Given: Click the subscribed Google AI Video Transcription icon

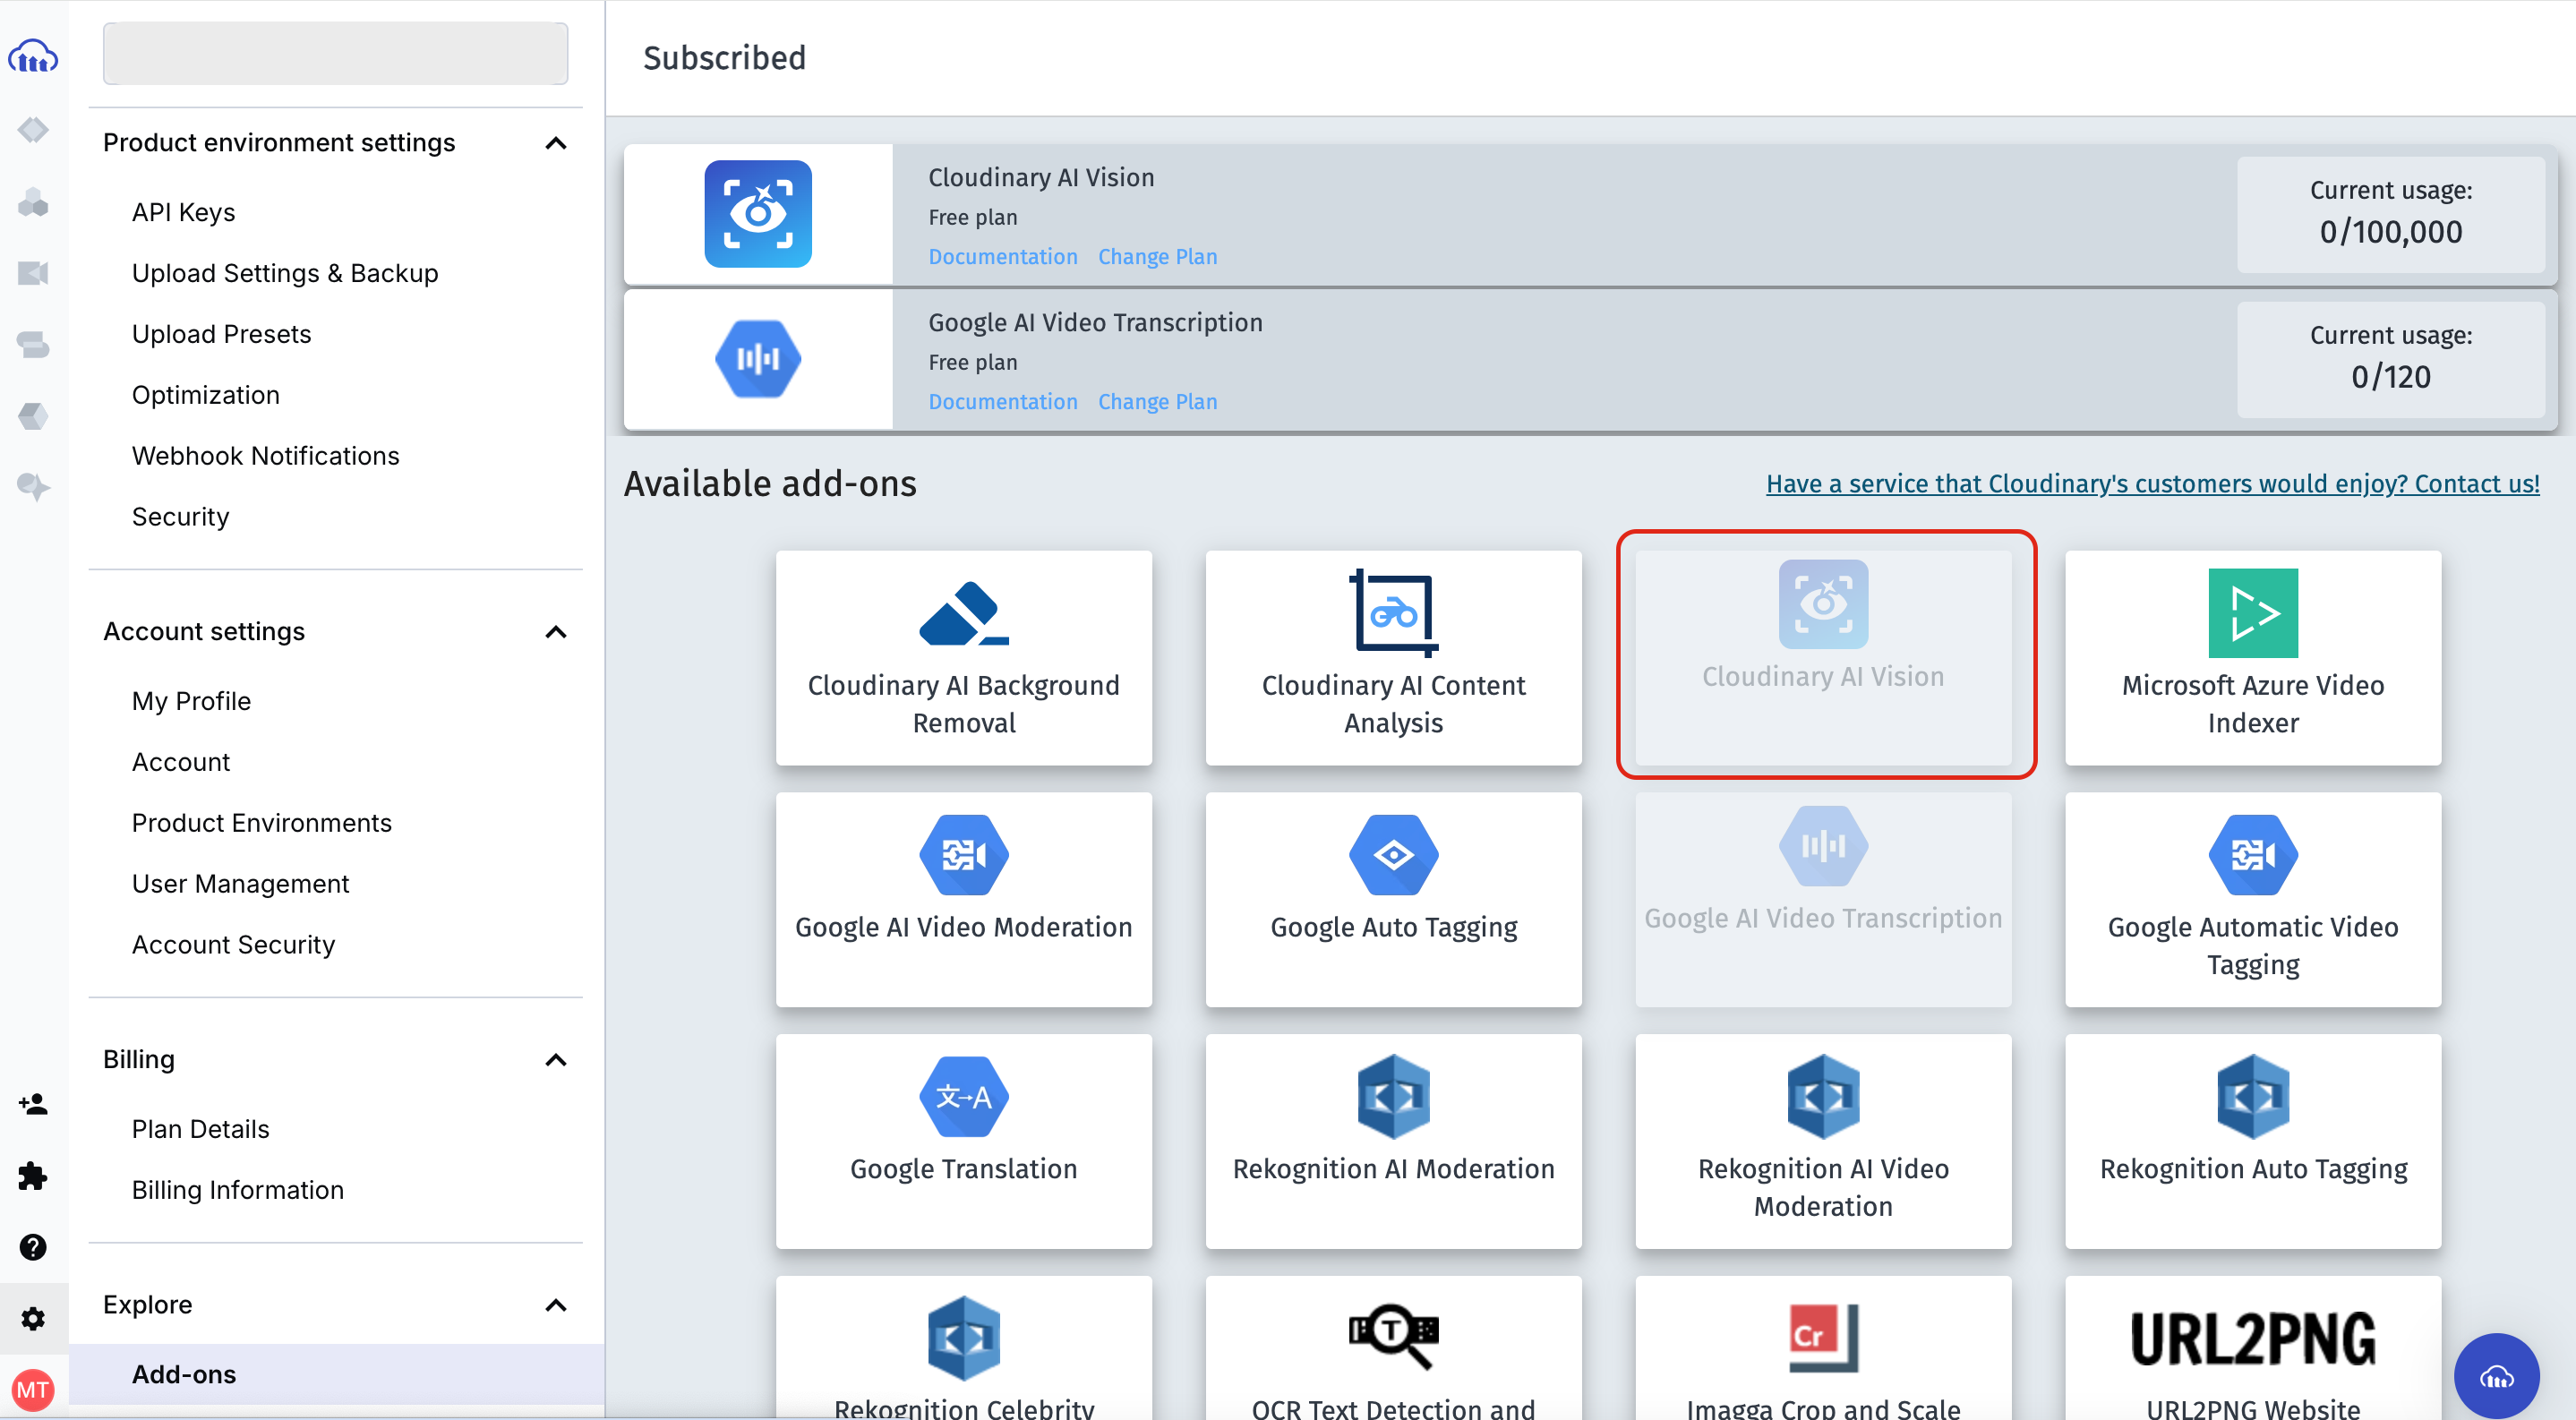Looking at the screenshot, I should pos(757,359).
